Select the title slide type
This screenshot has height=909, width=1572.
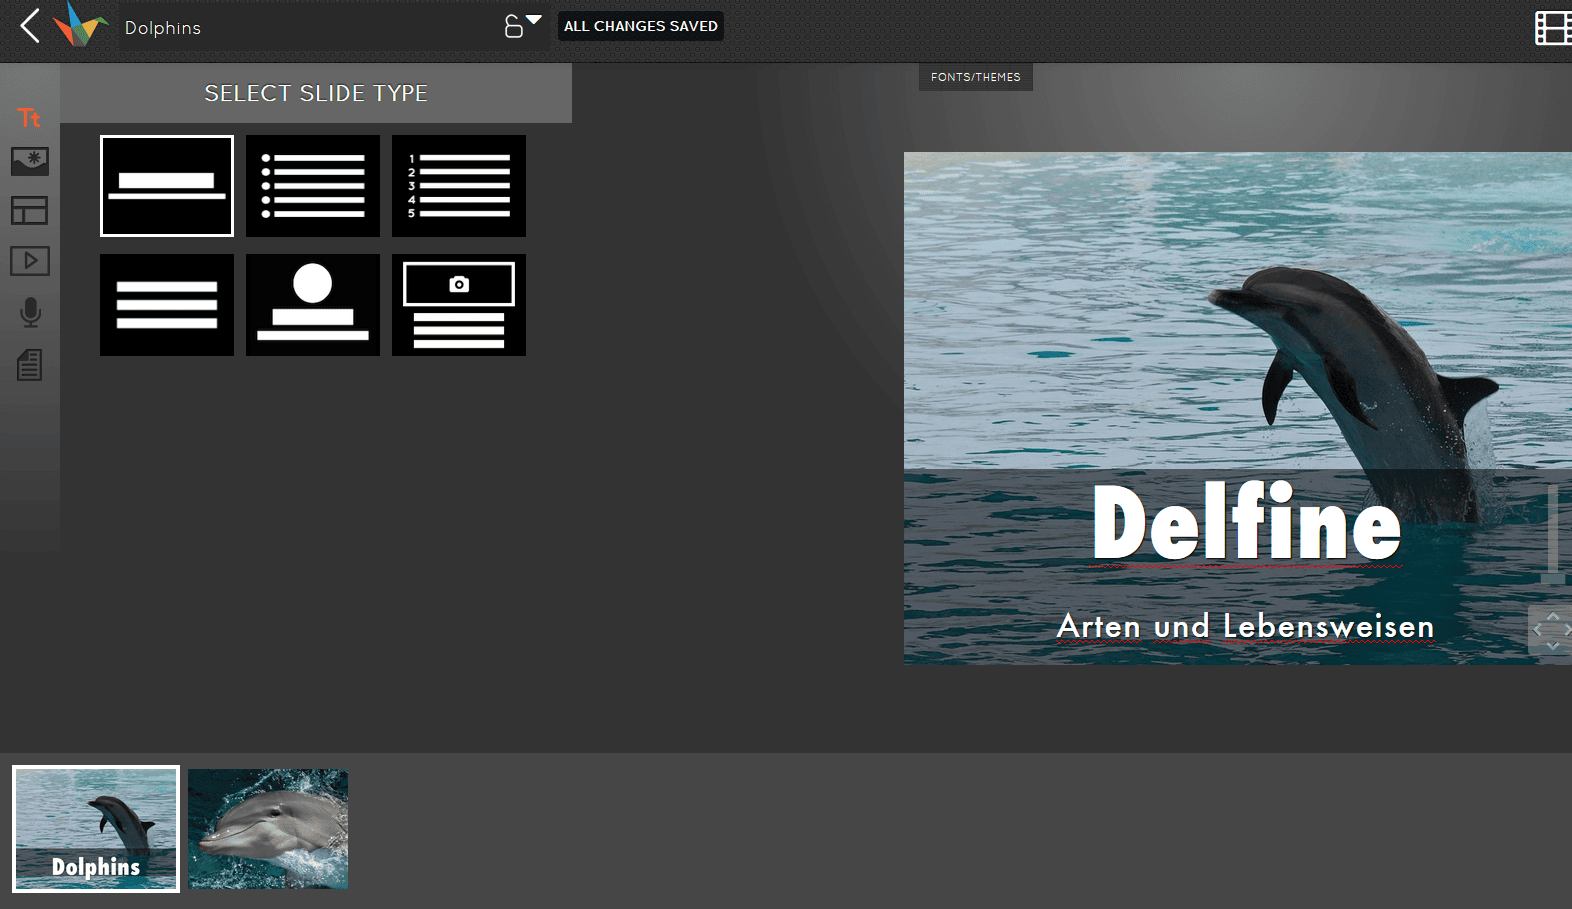pyautogui.click(x=167, y=186)
